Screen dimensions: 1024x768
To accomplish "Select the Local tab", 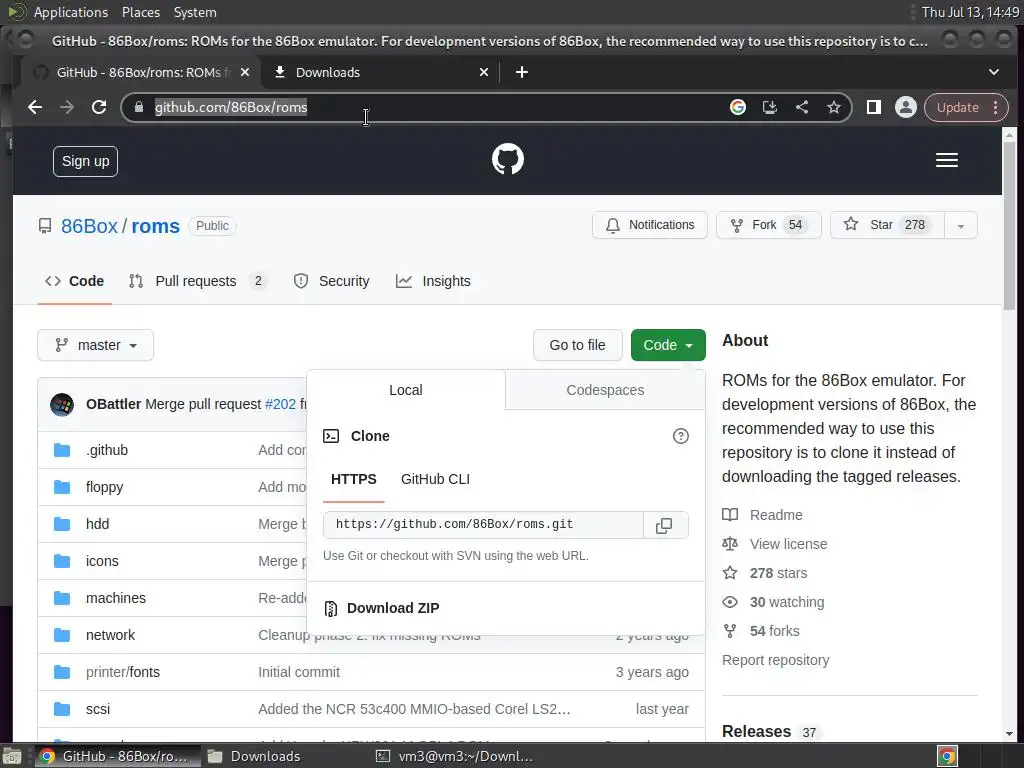I will pyautogui.click(x=406, y=390).
